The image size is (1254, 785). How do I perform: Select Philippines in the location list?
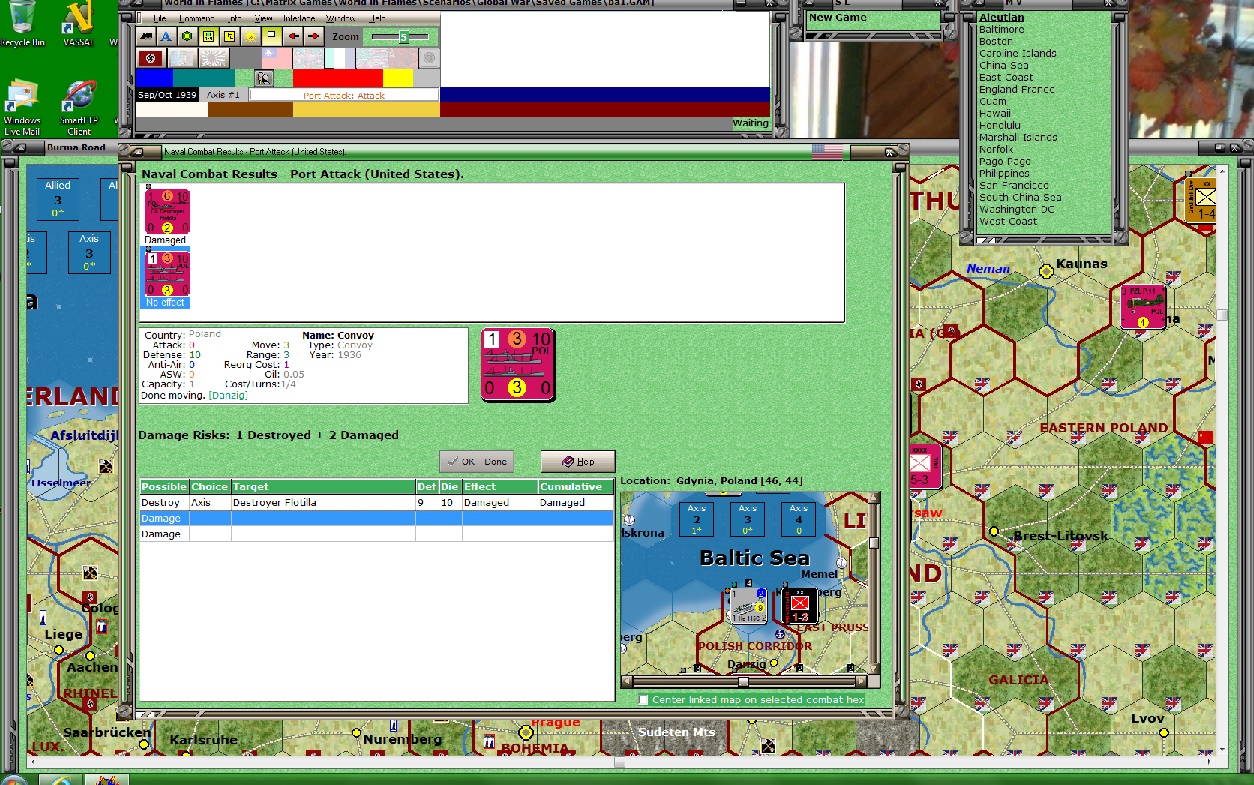coord(1004,174)
